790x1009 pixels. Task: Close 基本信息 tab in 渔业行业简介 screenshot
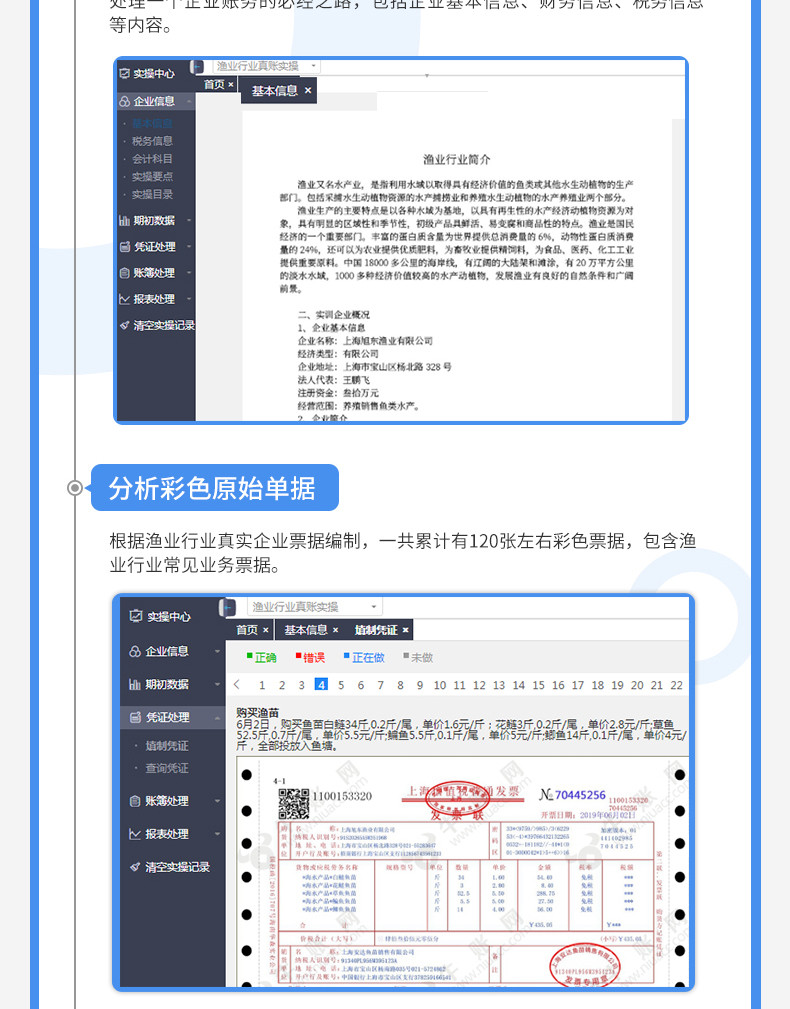[x=308, y=90]
